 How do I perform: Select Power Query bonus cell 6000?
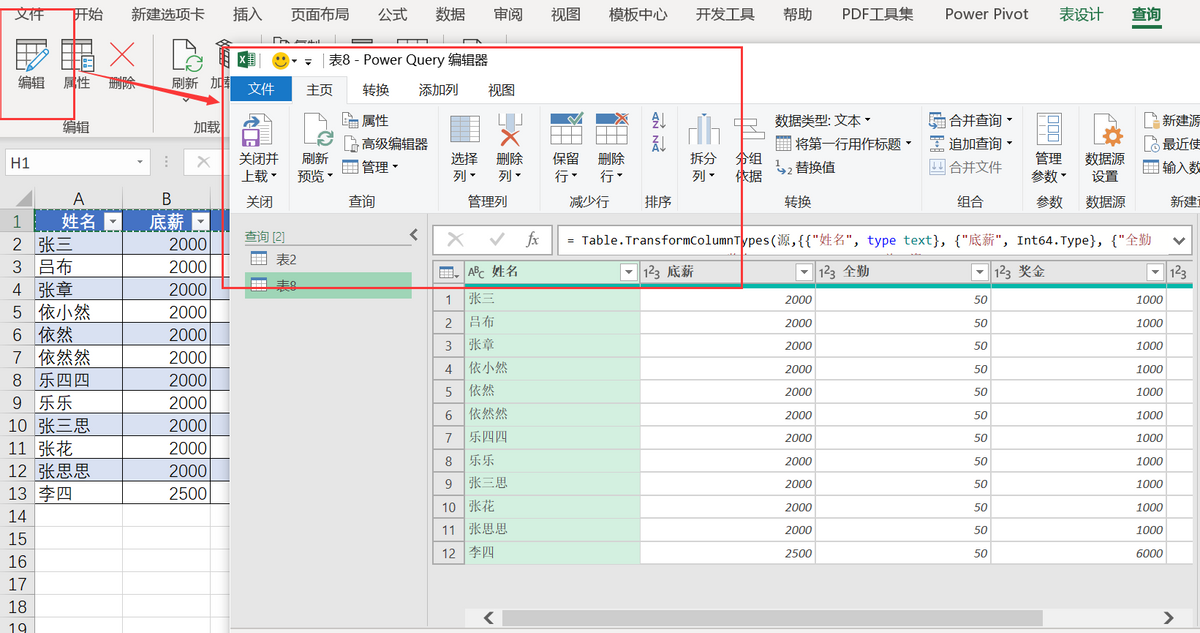[1080, 553]
